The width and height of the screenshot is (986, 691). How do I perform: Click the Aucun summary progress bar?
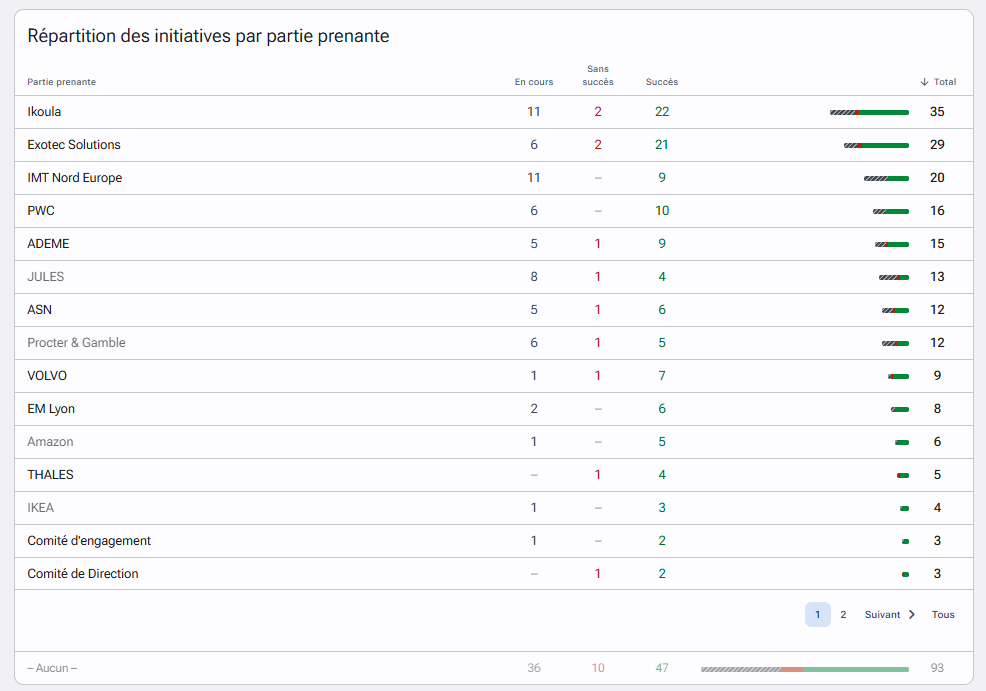tap(805, 669)
